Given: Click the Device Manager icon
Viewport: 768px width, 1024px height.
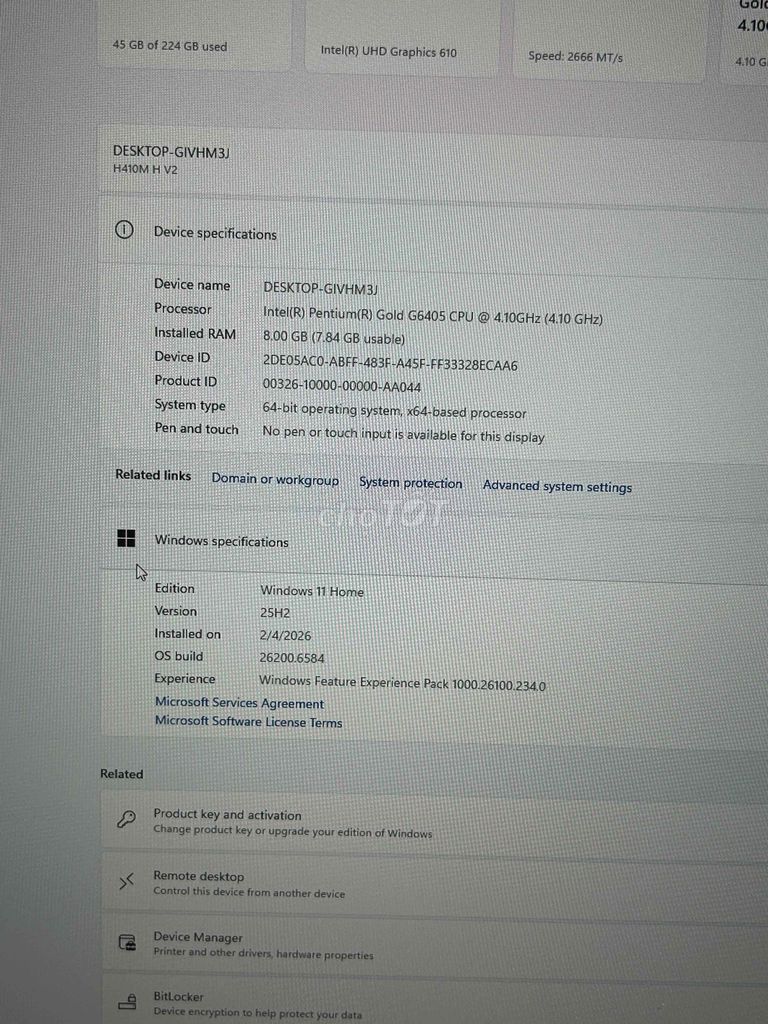Looking at the screenshot, I should (x=127, y=943).
